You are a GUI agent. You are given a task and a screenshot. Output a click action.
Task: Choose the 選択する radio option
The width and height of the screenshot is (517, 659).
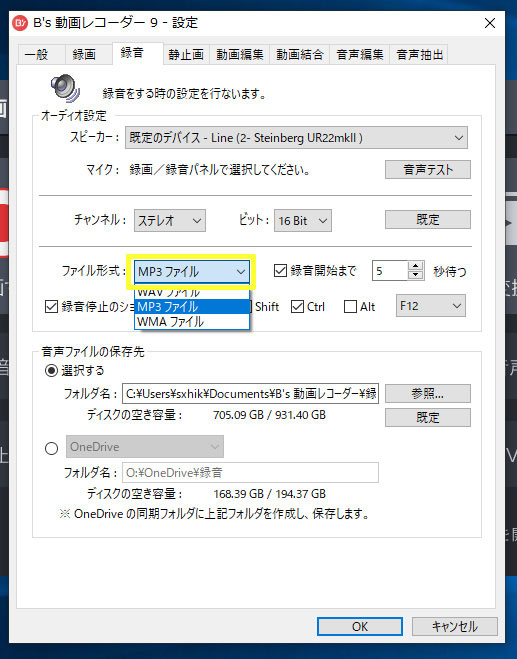[x=51, y=371]
